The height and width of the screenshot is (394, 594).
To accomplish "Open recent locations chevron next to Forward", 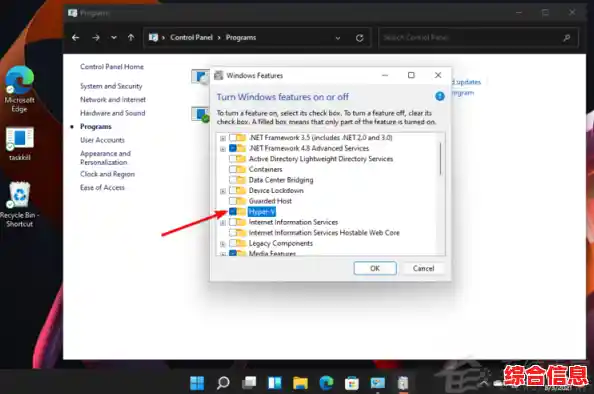I will coord(114,38).
